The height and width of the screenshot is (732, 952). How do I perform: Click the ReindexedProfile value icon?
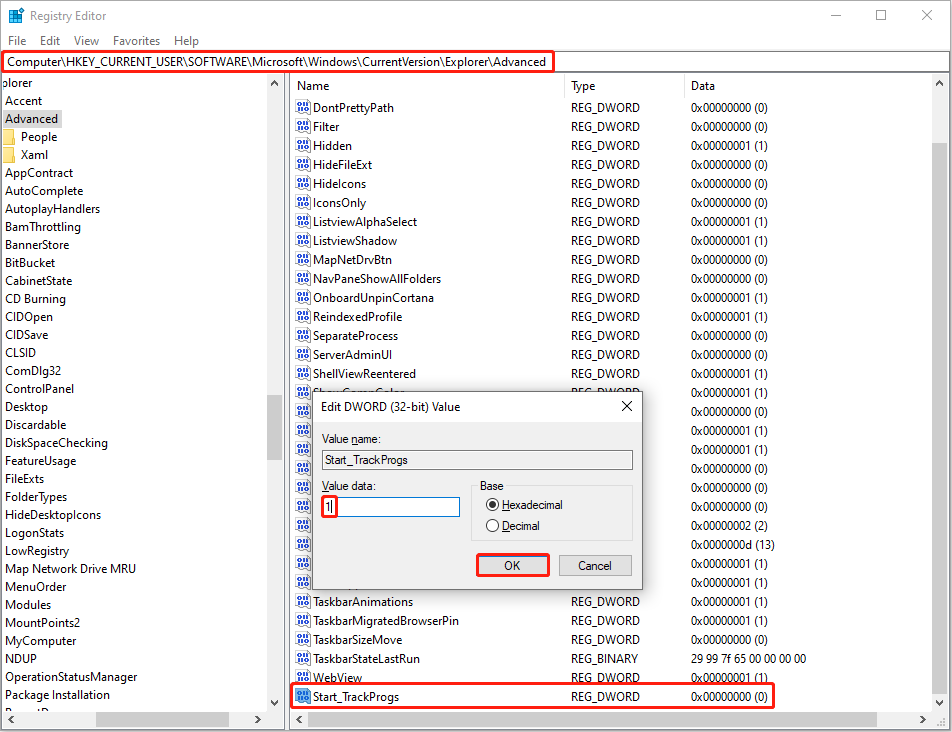(x=303, y=316)
